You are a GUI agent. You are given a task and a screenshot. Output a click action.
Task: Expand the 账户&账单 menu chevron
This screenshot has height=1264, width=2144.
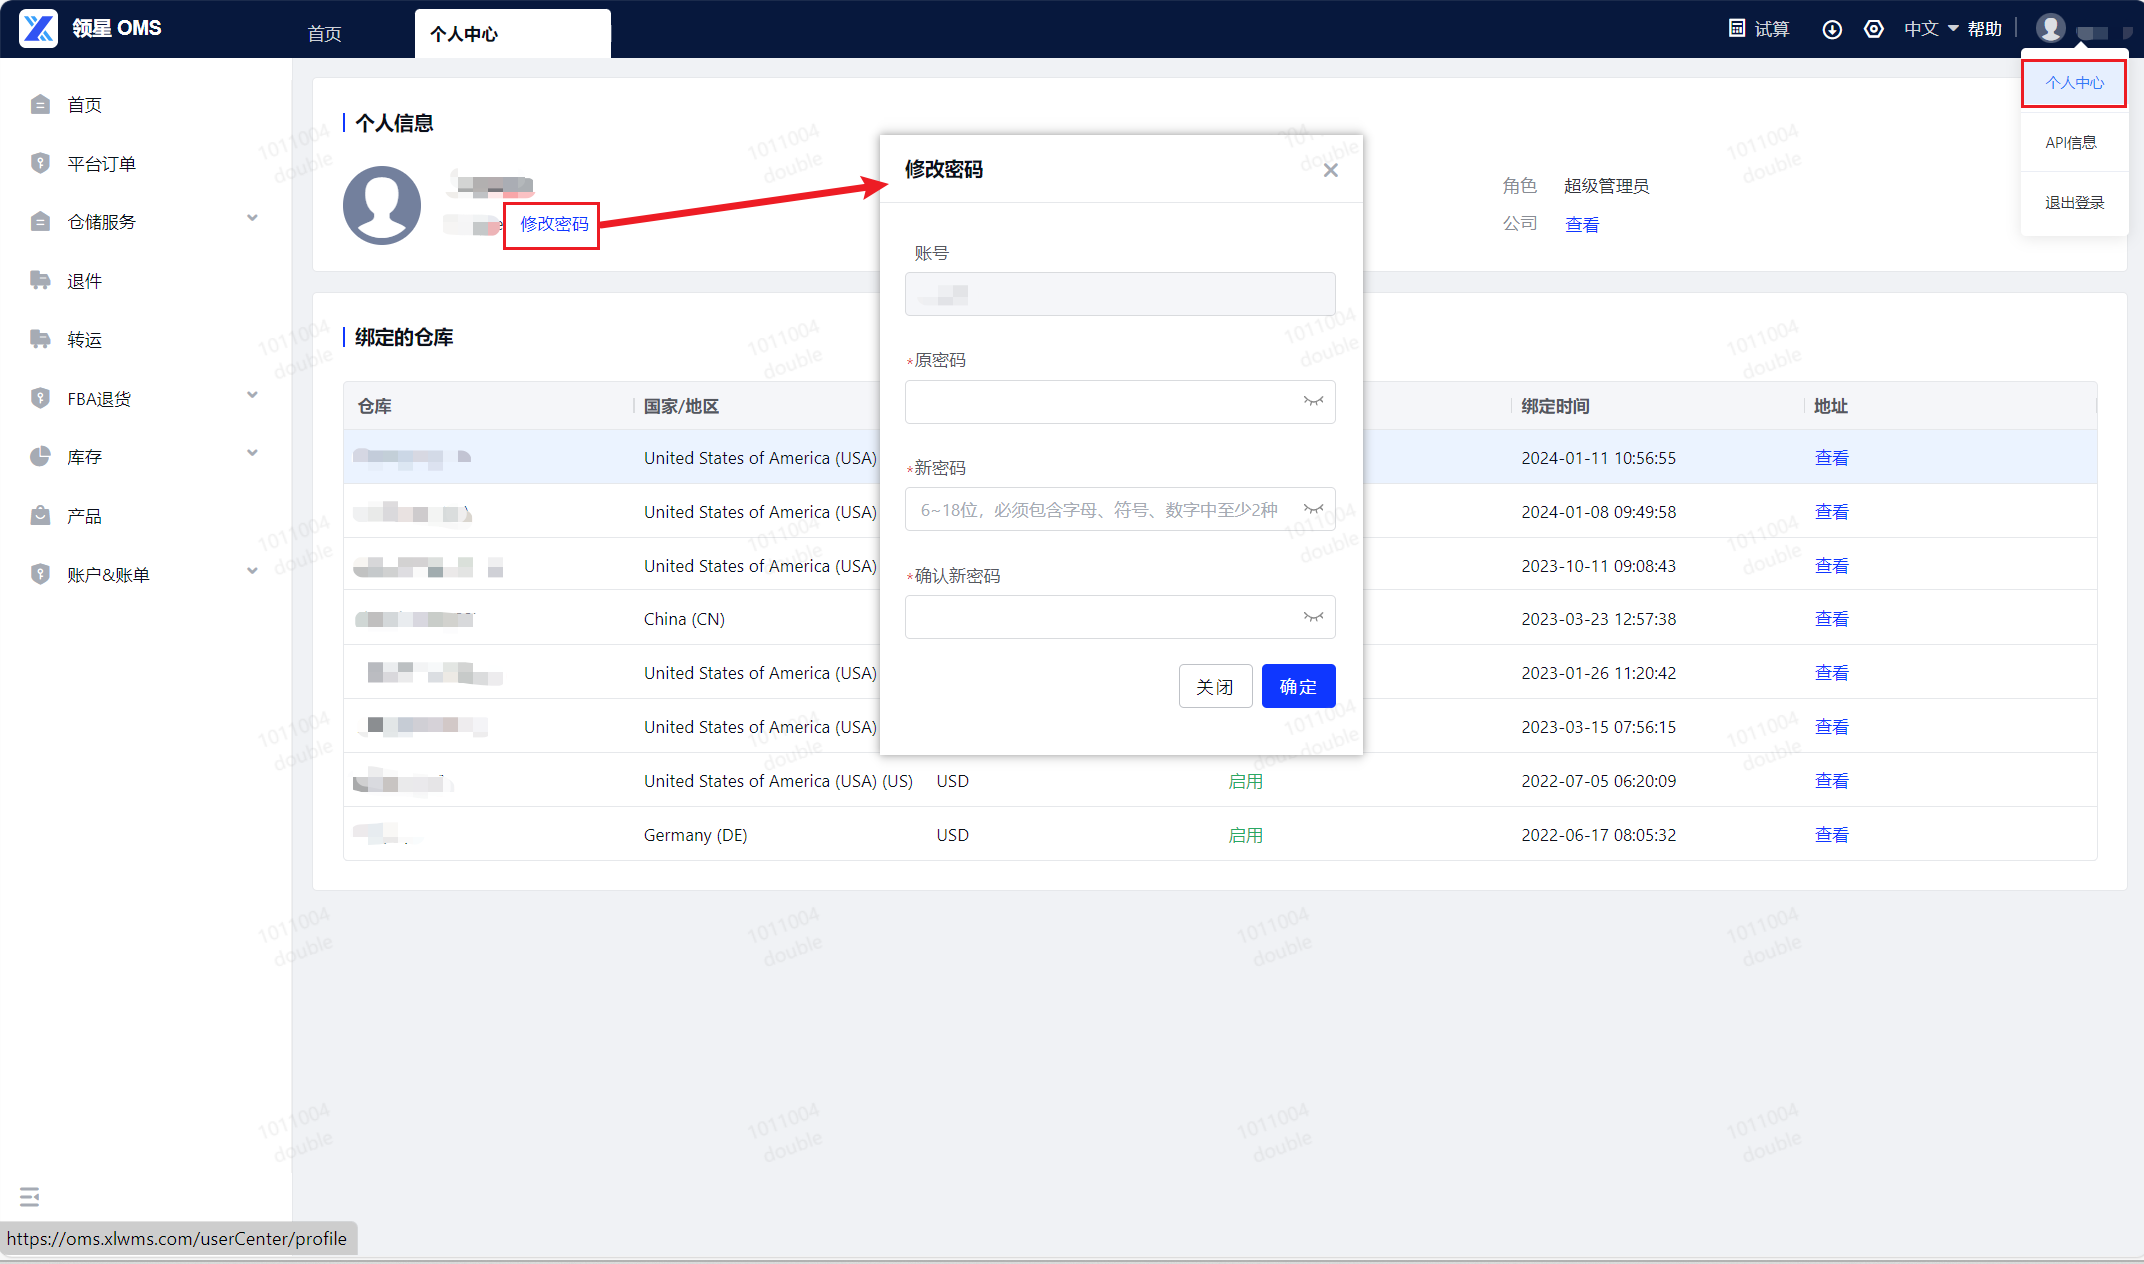click(252, 571)
